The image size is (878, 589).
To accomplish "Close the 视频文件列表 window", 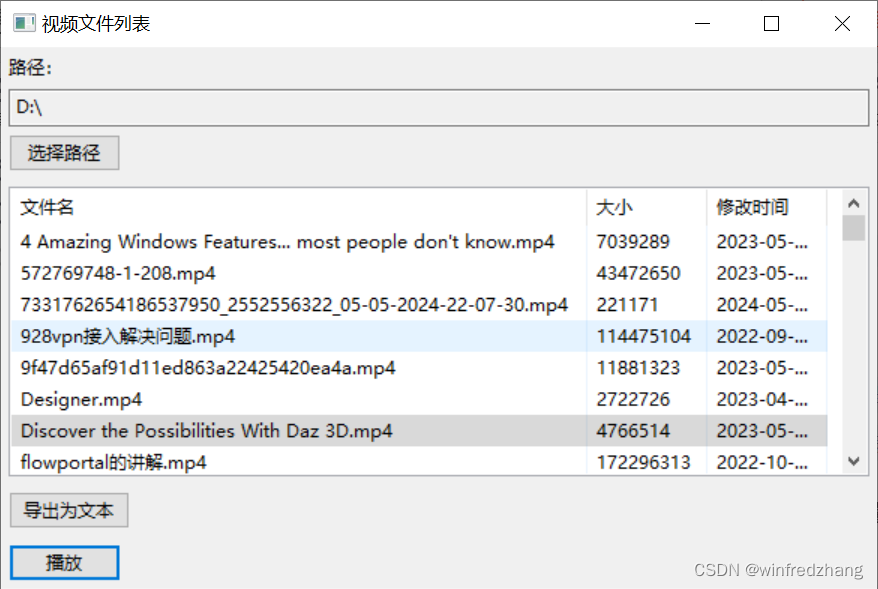I will [x=842, y=24].
